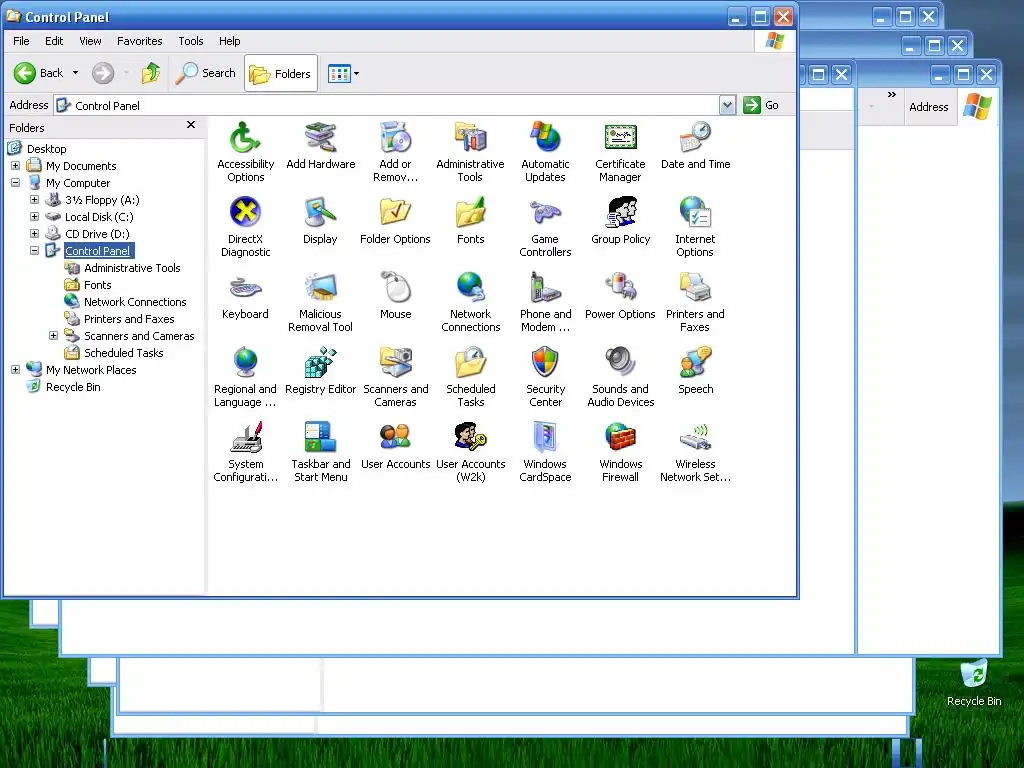Select Network Connections in folder tree
Screen dimensions: 1024x768
click(x=135, y=302)
